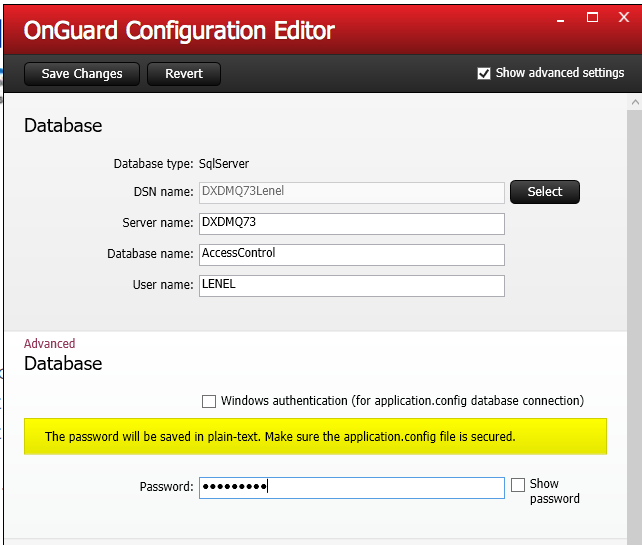
Task: Click the Advanced section label
Action: 50,344
